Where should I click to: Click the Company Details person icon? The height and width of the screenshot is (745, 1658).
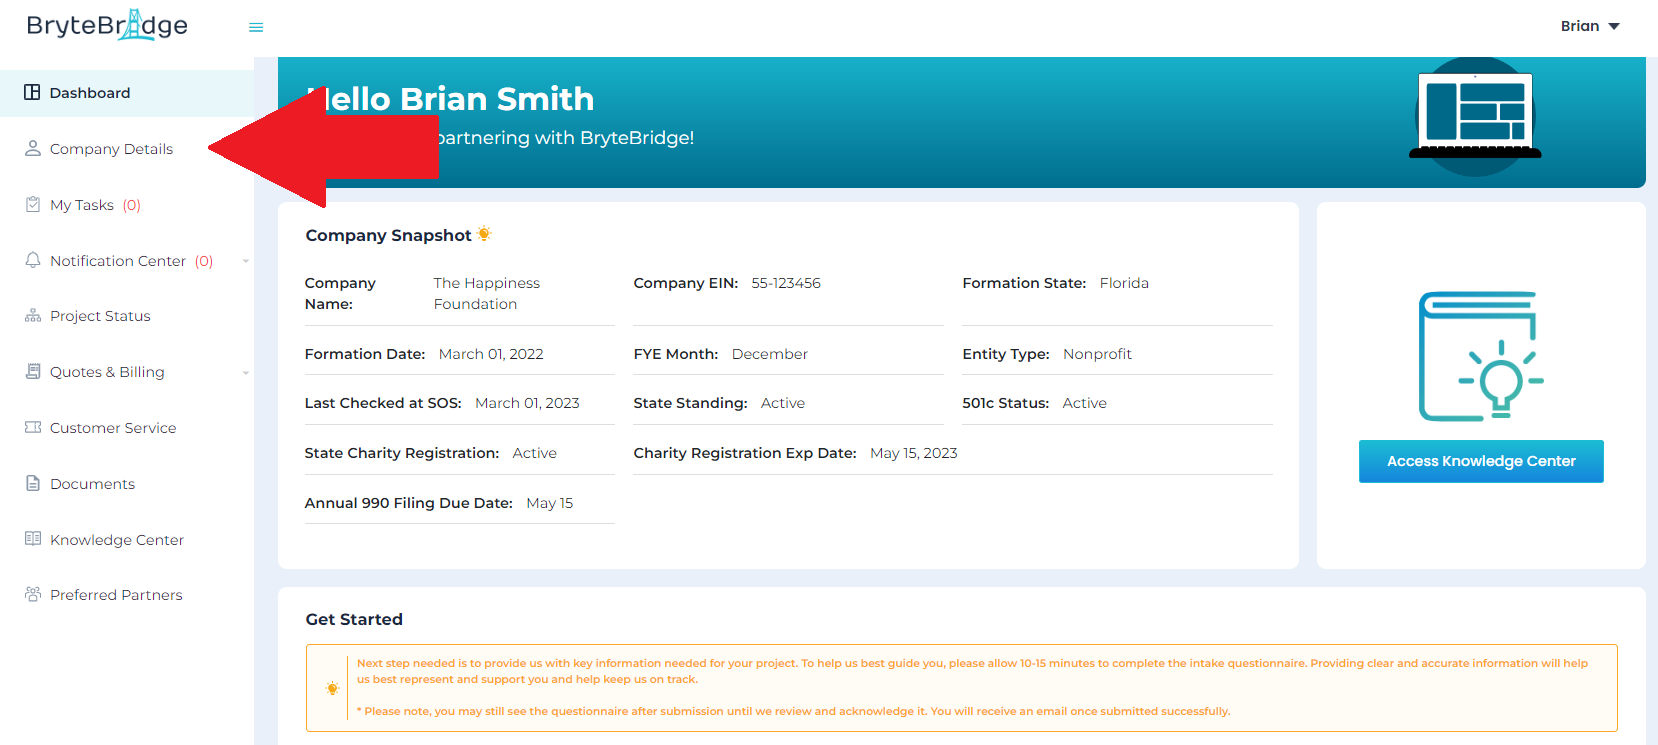point(33,148)
